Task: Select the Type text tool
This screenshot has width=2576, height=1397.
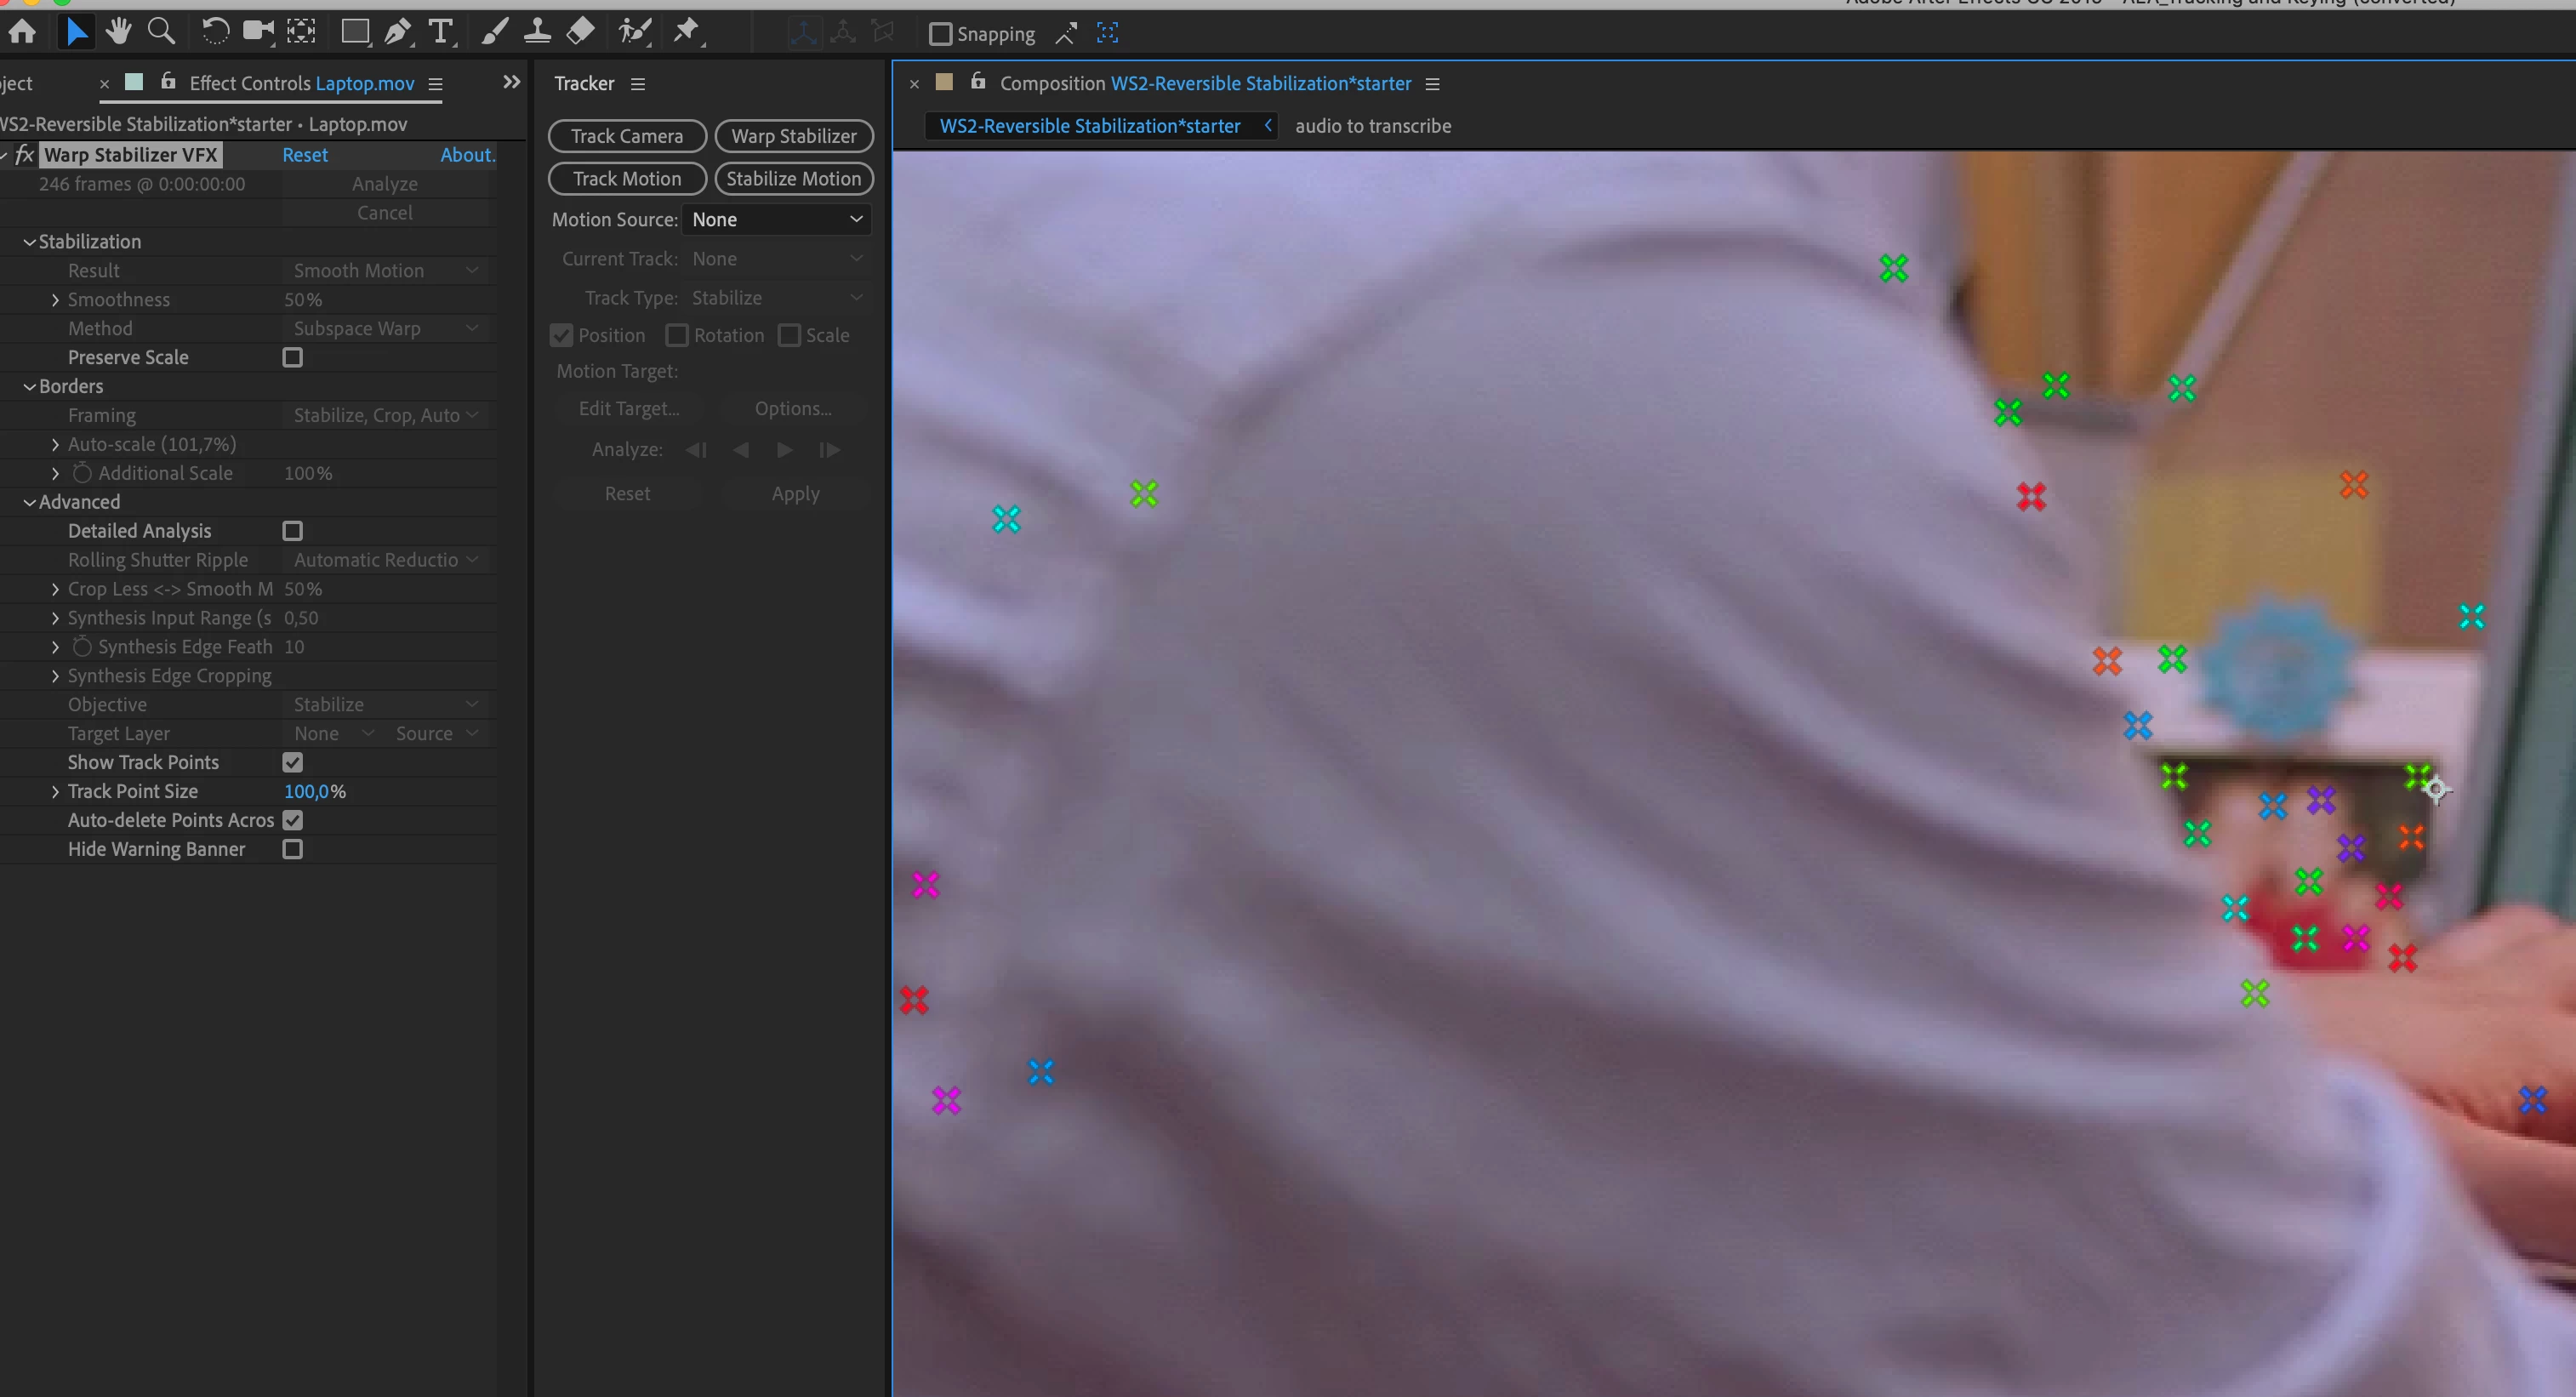Action: click(x=440, y=32)
